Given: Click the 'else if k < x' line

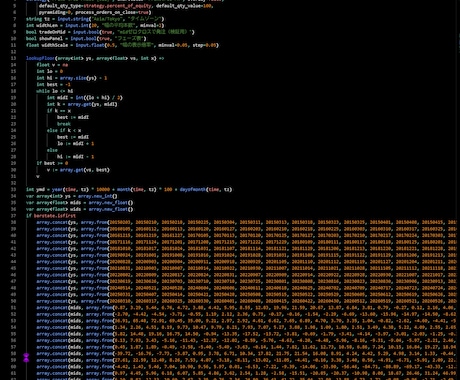Looking at the screenshot, I should 64,130.
